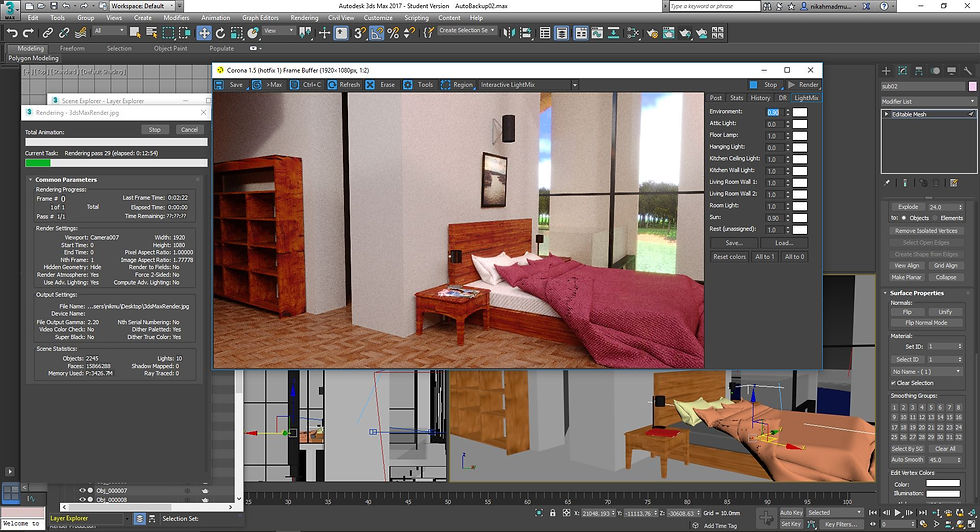Toggle smoothing group 1 button
Viewport: 980px width, 532px height.
[x=894, y=408]
